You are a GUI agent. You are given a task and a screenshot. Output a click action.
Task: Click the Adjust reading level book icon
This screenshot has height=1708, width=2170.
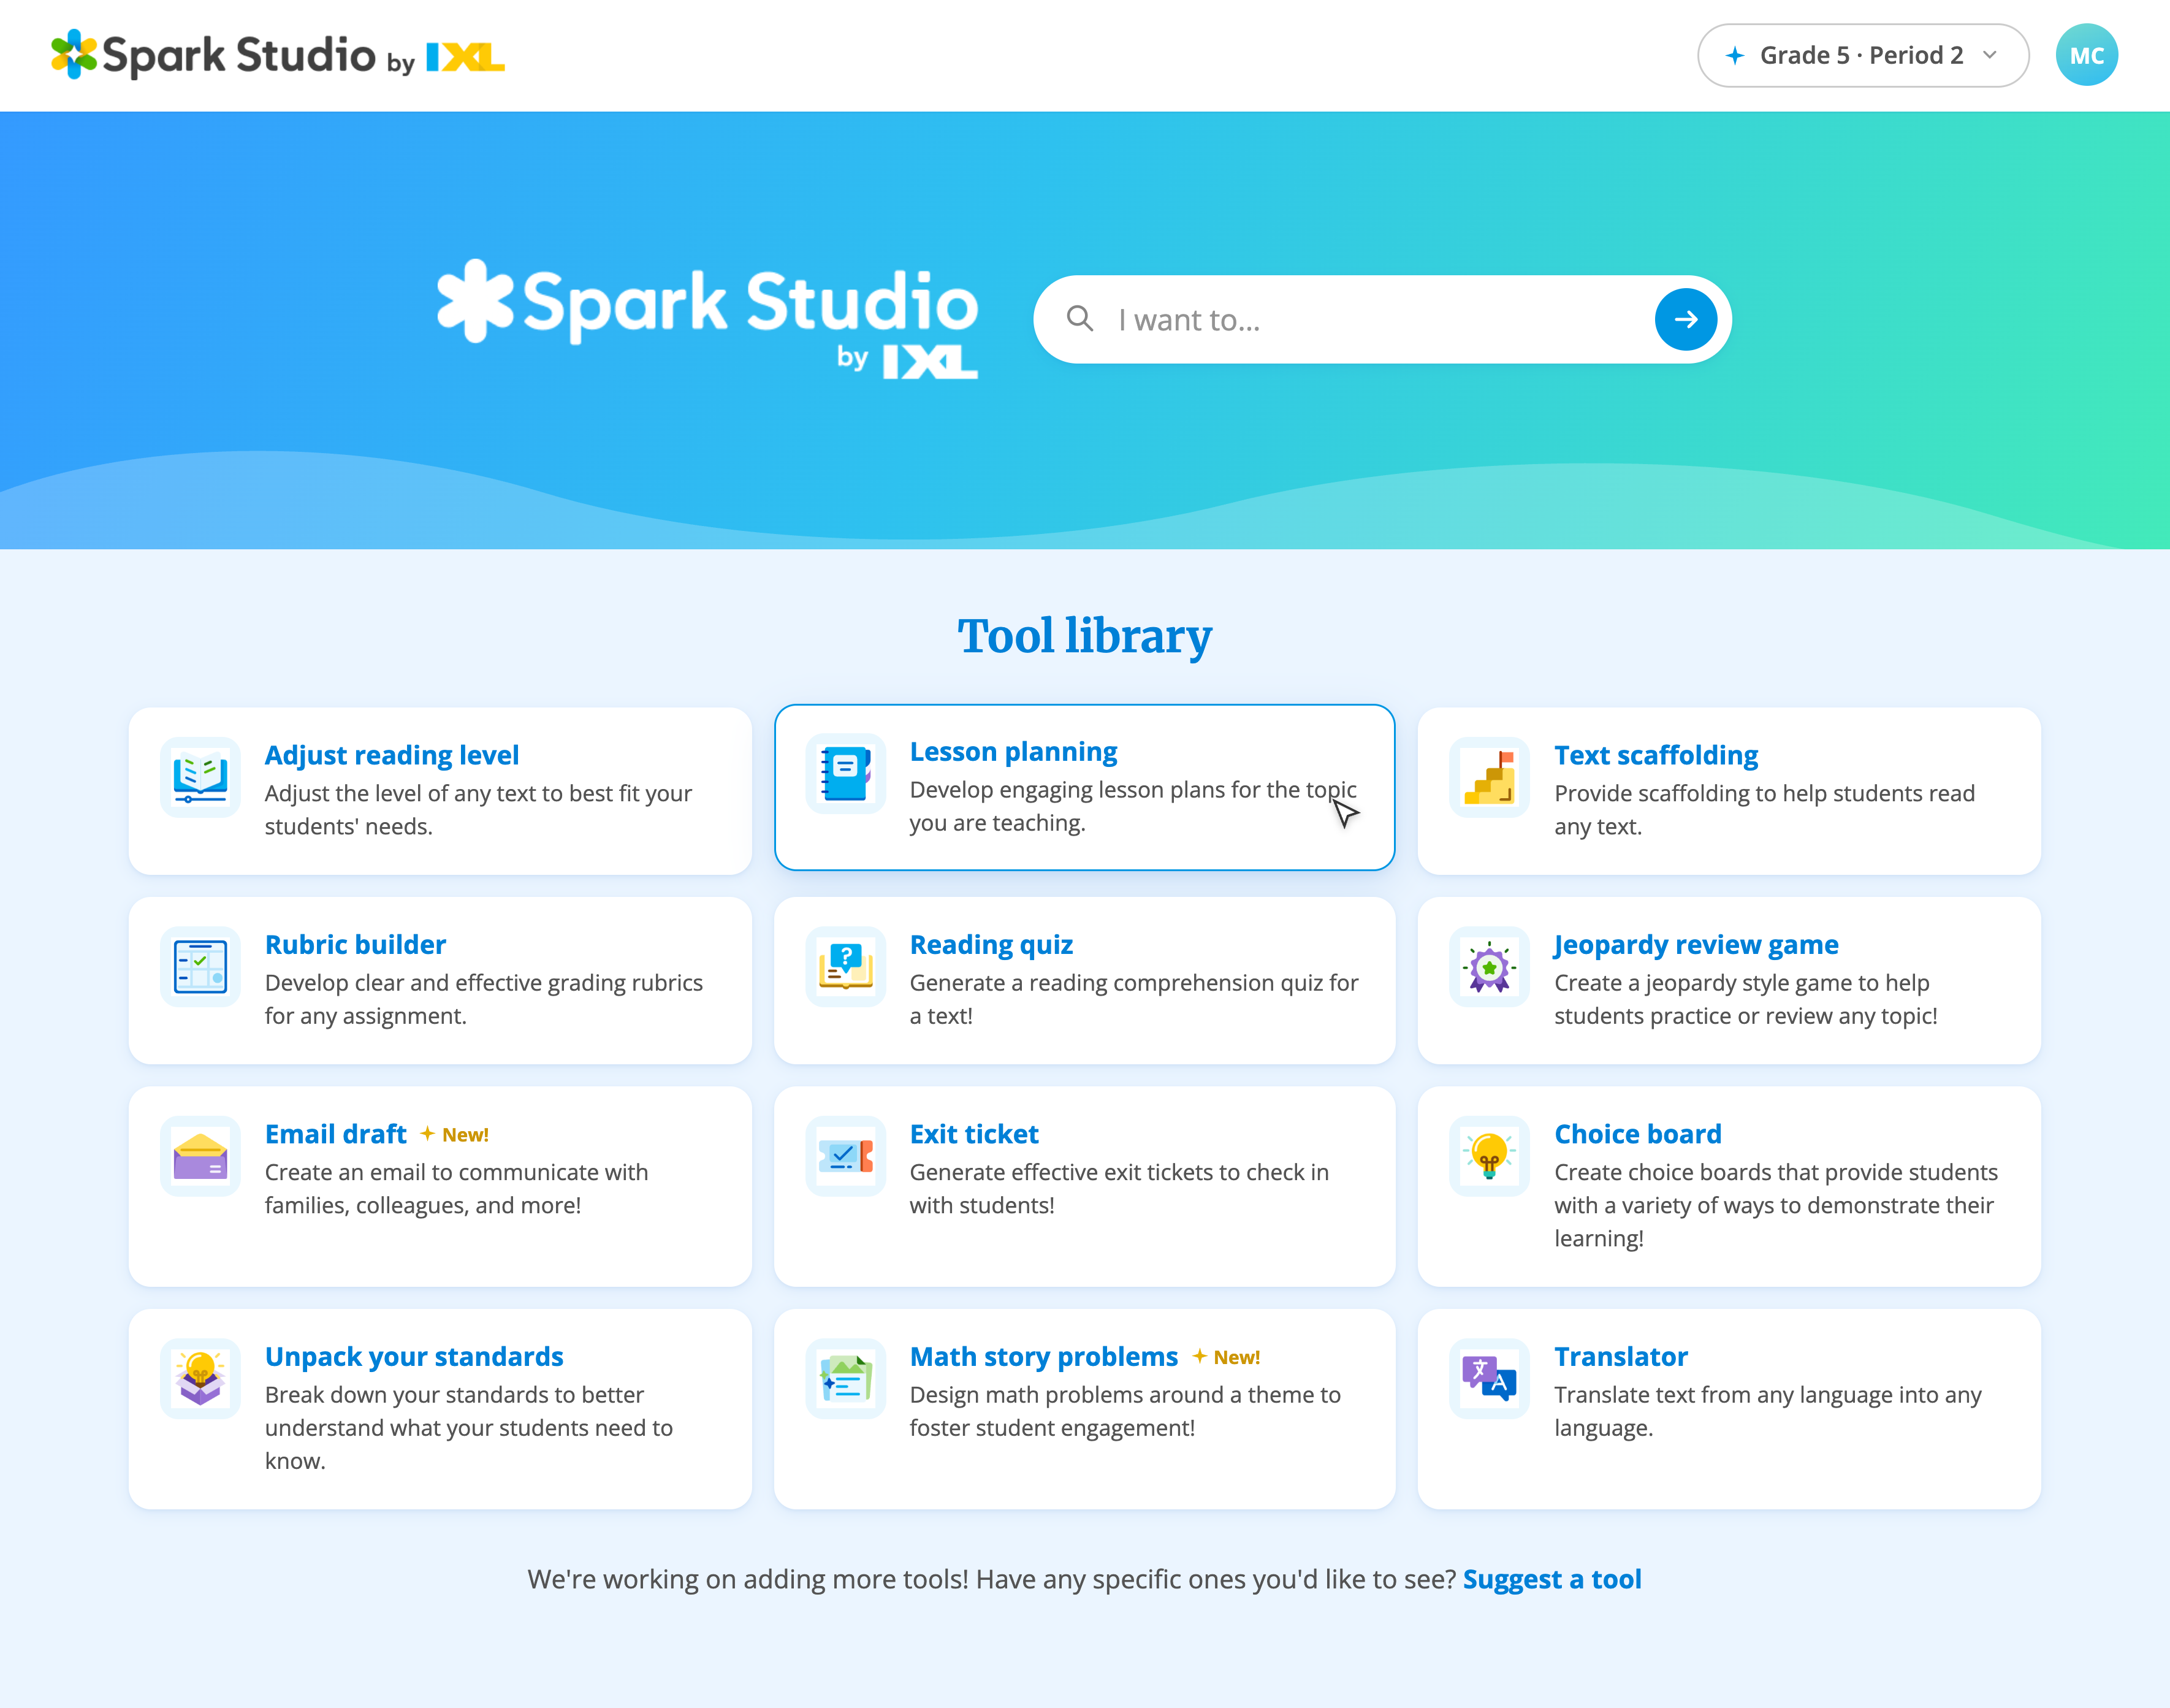click(x=200, y=778)
